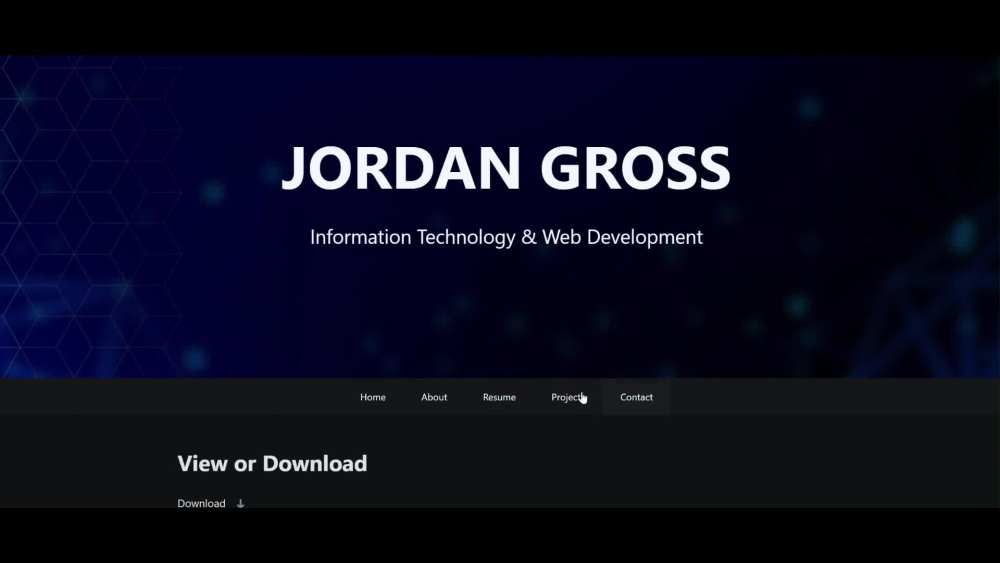This screenshot has height=563, width=1000.
Task: Click the View or Download heading
Action: (272, 464)
